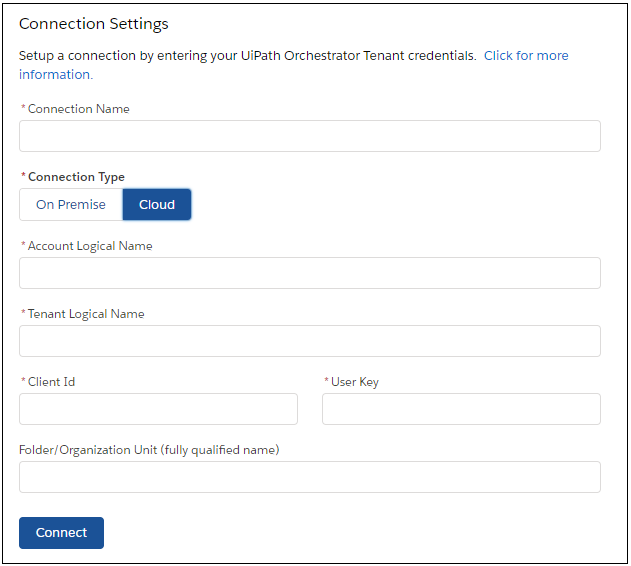Screen dimensions: 631x566
Task: Click the Connection Settings heading text
Action: [x=93, y=24]
